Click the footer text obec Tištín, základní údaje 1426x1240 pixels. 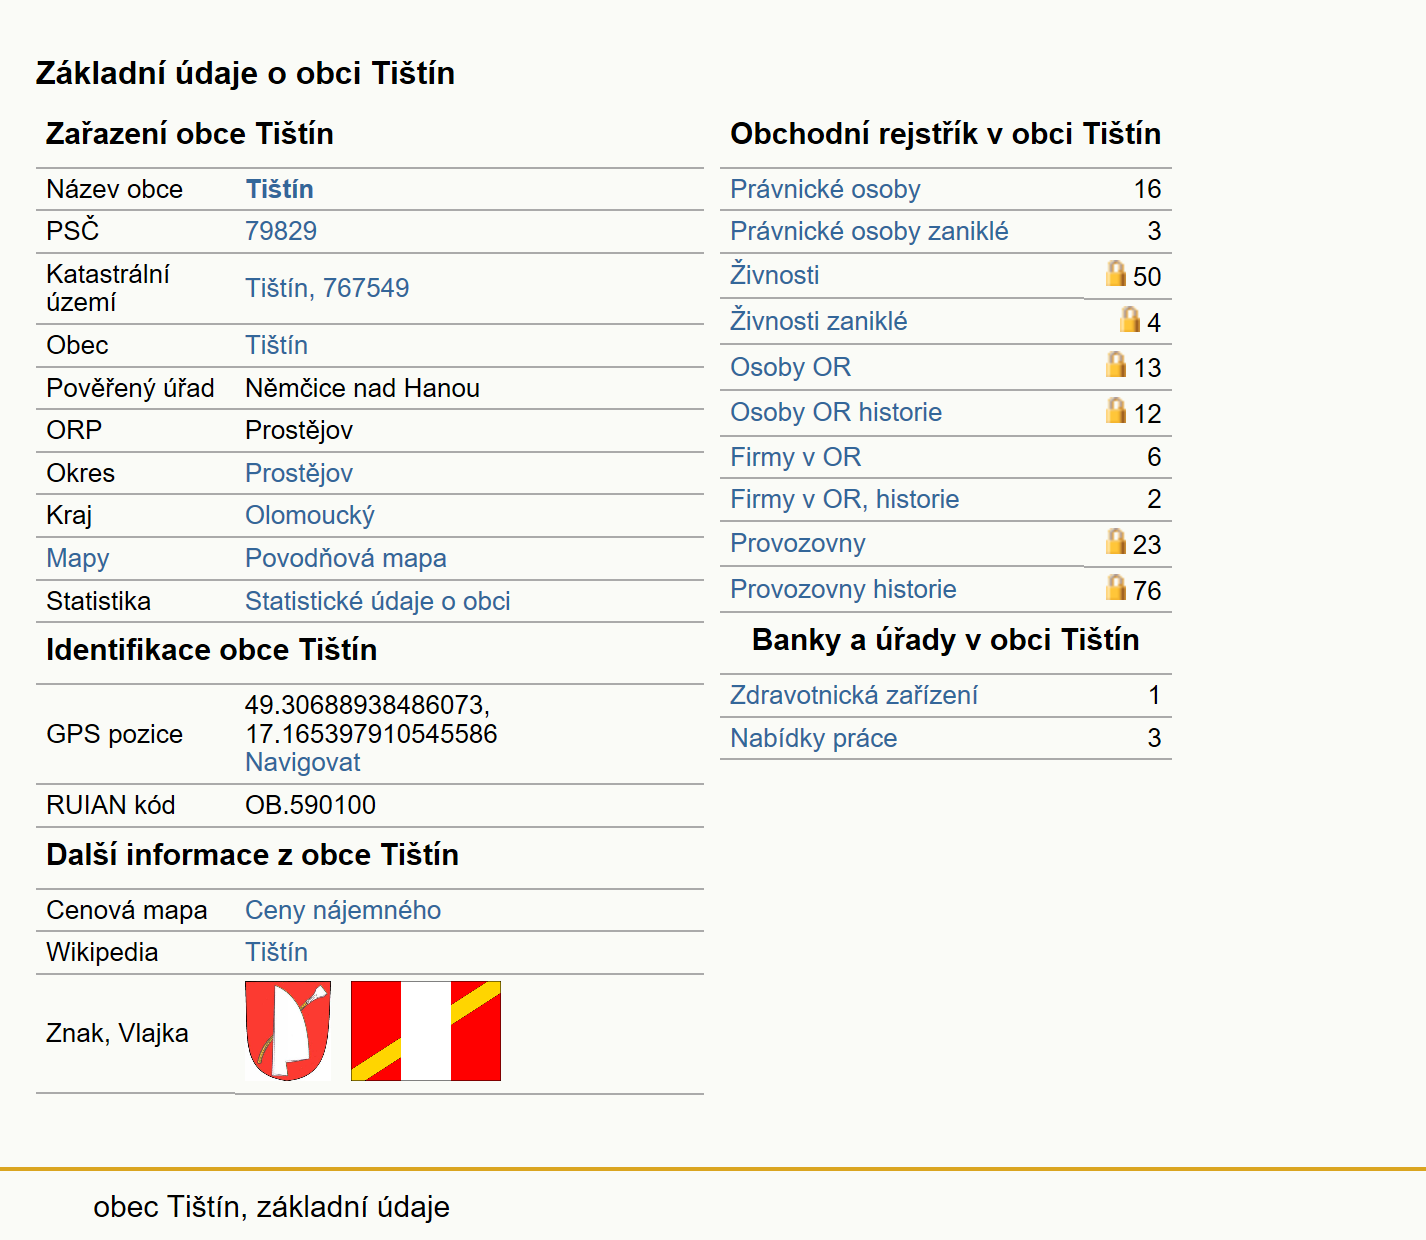click(271, 1207)
